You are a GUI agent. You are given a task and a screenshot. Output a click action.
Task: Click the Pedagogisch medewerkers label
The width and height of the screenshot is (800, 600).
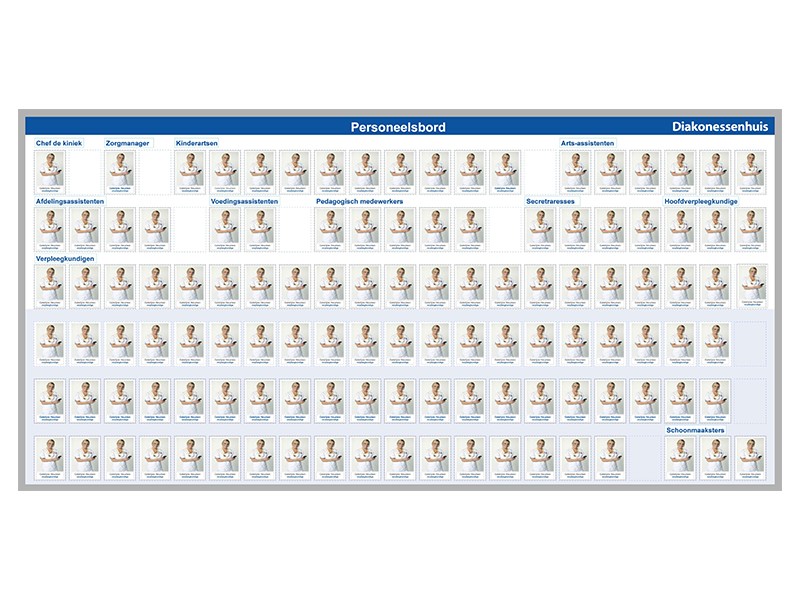click(x=359, y=202)
